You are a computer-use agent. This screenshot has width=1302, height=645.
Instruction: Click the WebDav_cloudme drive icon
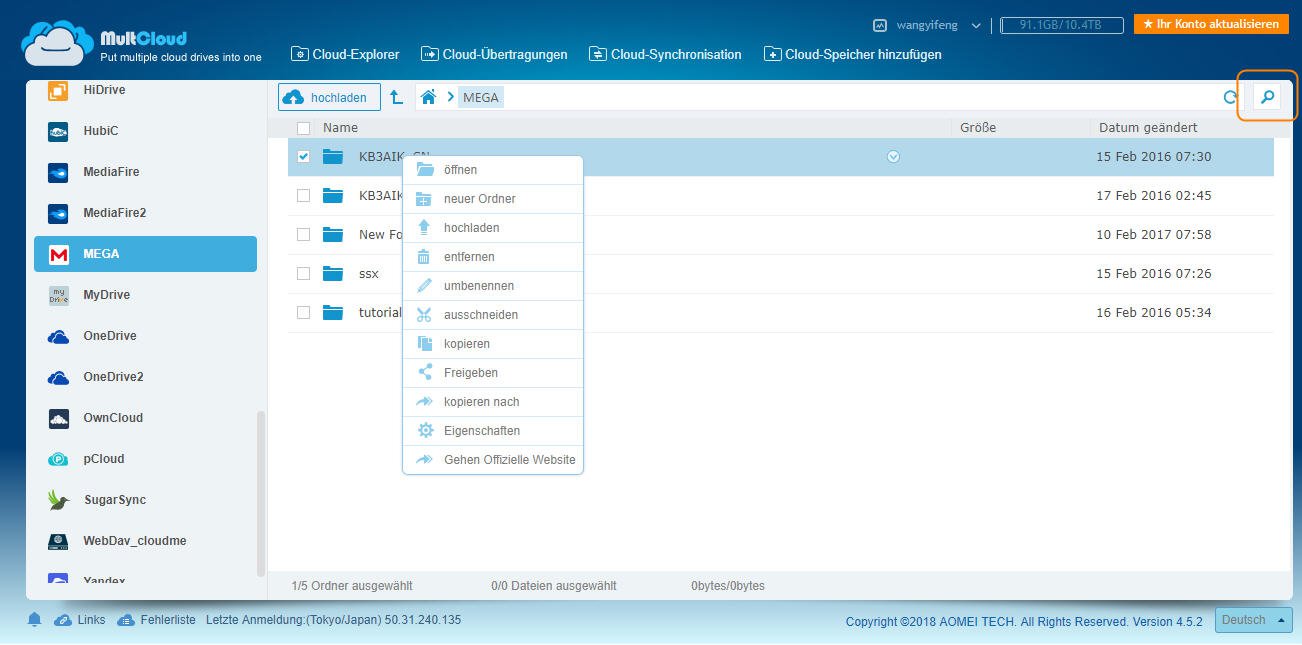[59, 541]
